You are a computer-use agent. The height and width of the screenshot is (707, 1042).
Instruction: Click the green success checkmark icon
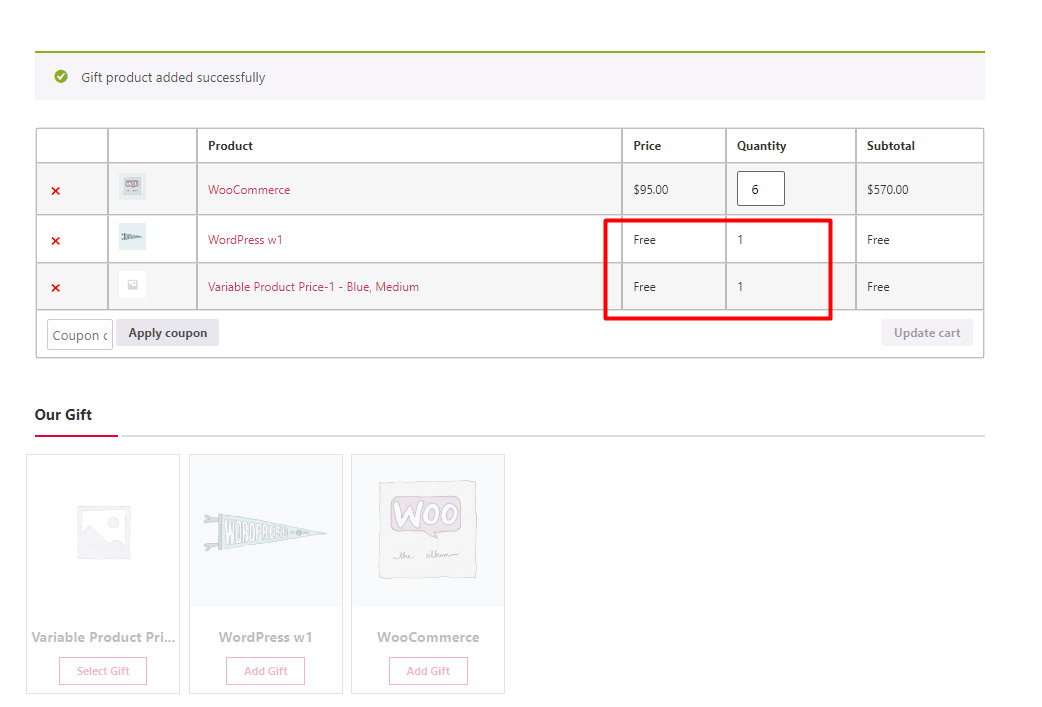click(61, 76)
